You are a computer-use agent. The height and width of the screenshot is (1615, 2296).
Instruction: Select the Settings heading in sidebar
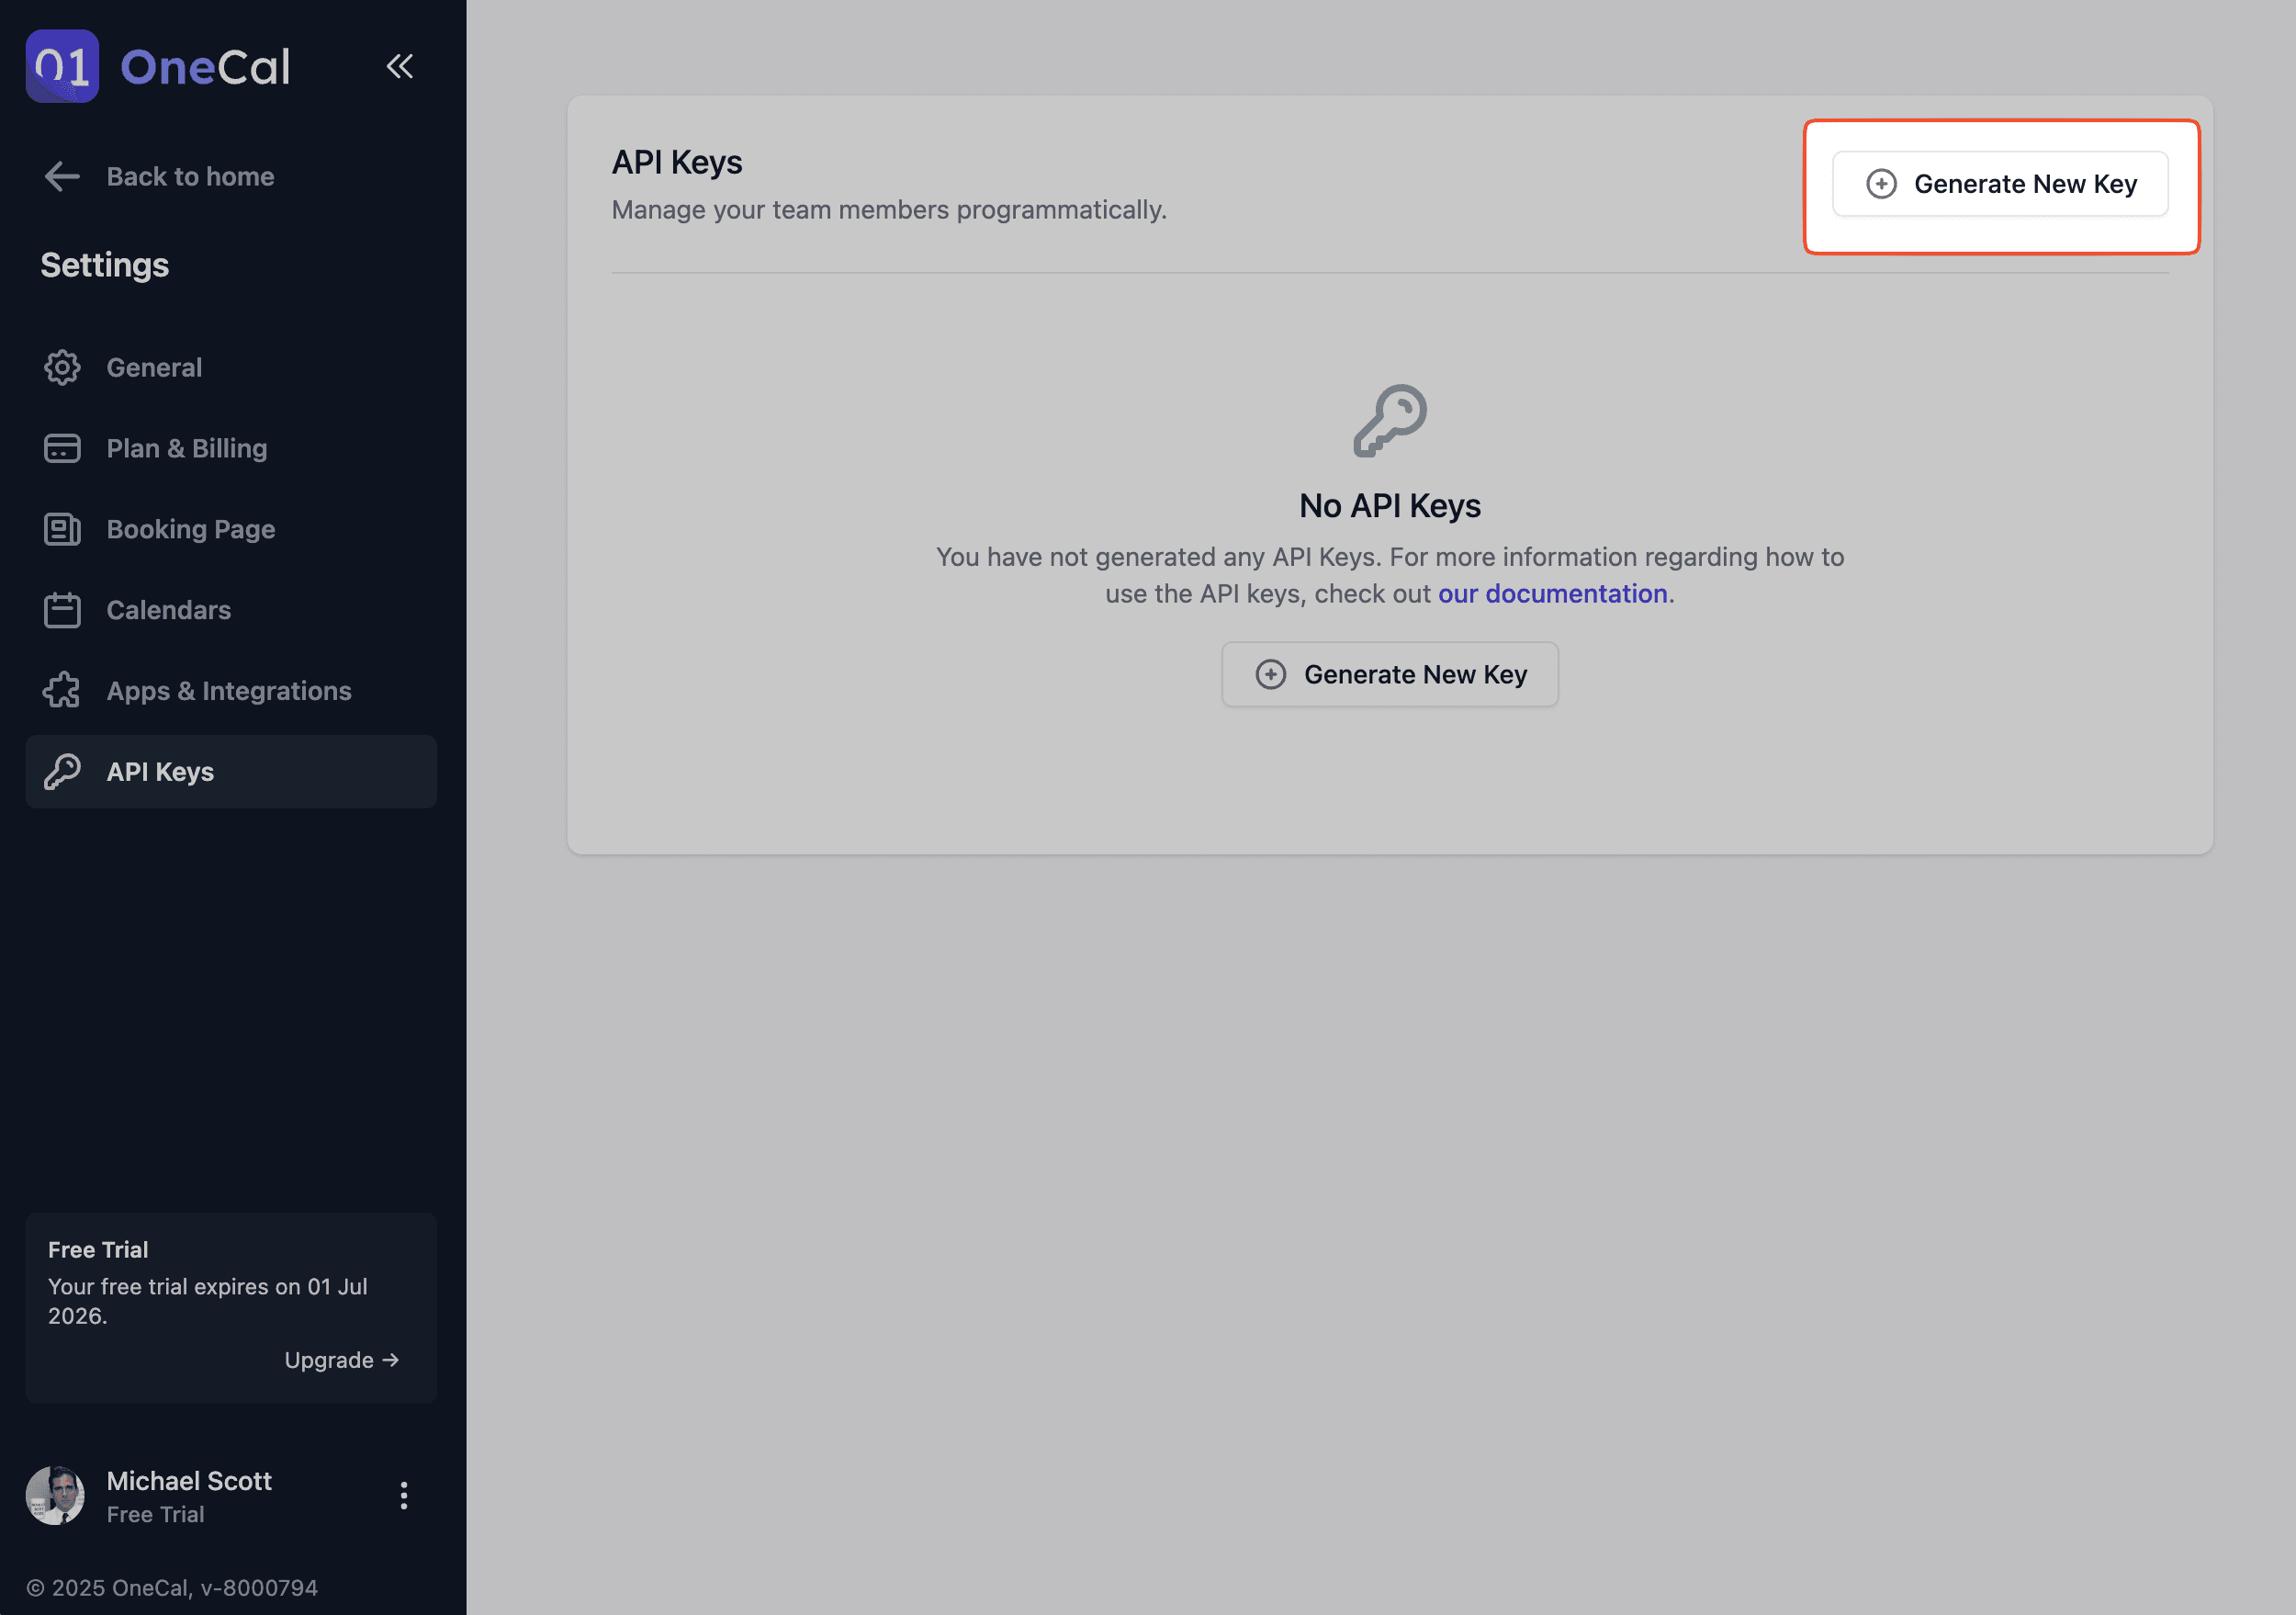pos(104,264)
